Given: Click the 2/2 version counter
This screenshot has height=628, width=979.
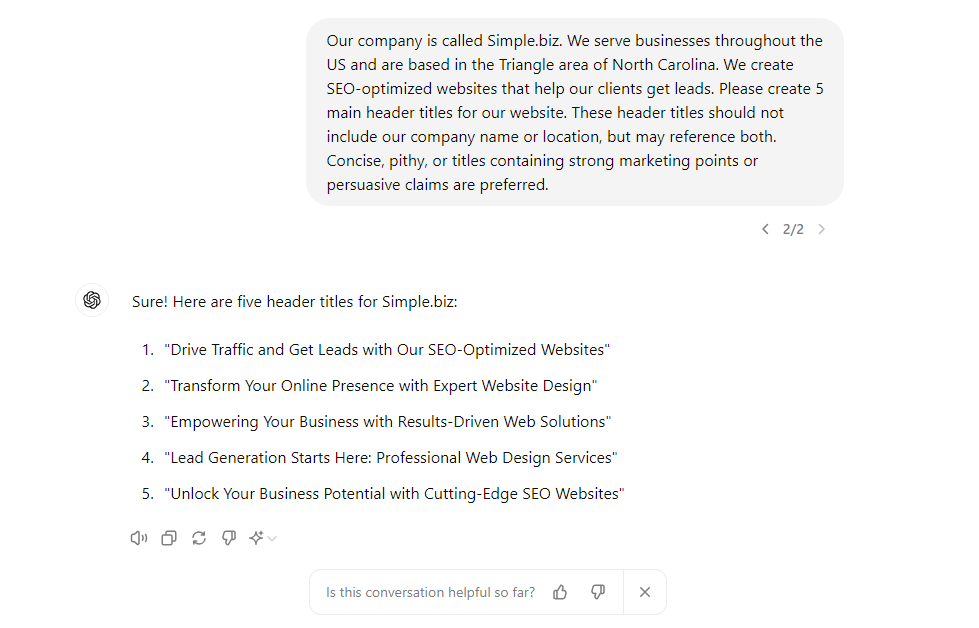Looking at the screenshot, I should coord(793,229).
